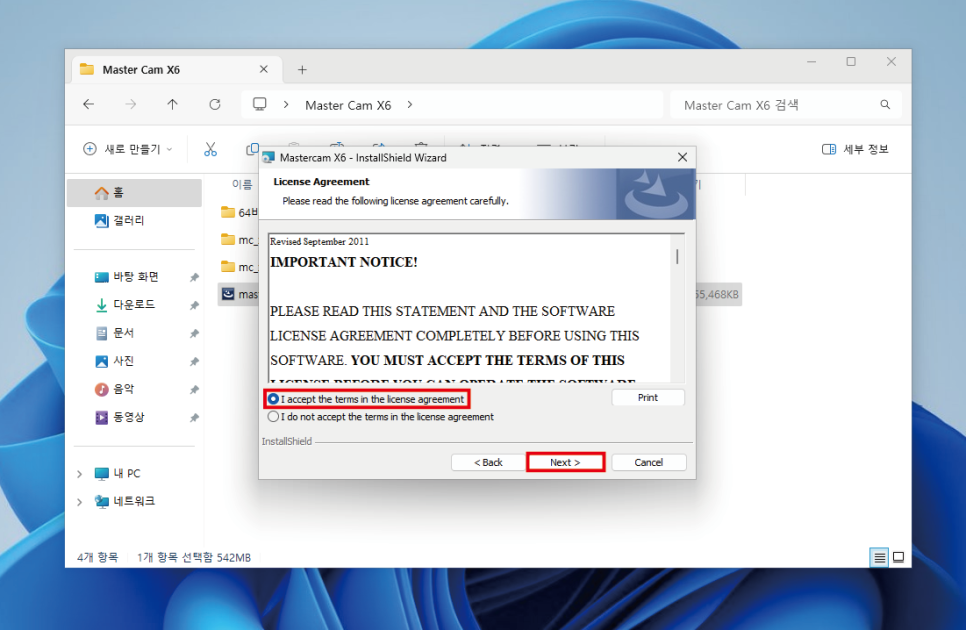Image resolution: width=966 pixels, height=630 pixels.
Task: Open 다운로드 (Downloads) quick access
Action: (x=134, y=305)
